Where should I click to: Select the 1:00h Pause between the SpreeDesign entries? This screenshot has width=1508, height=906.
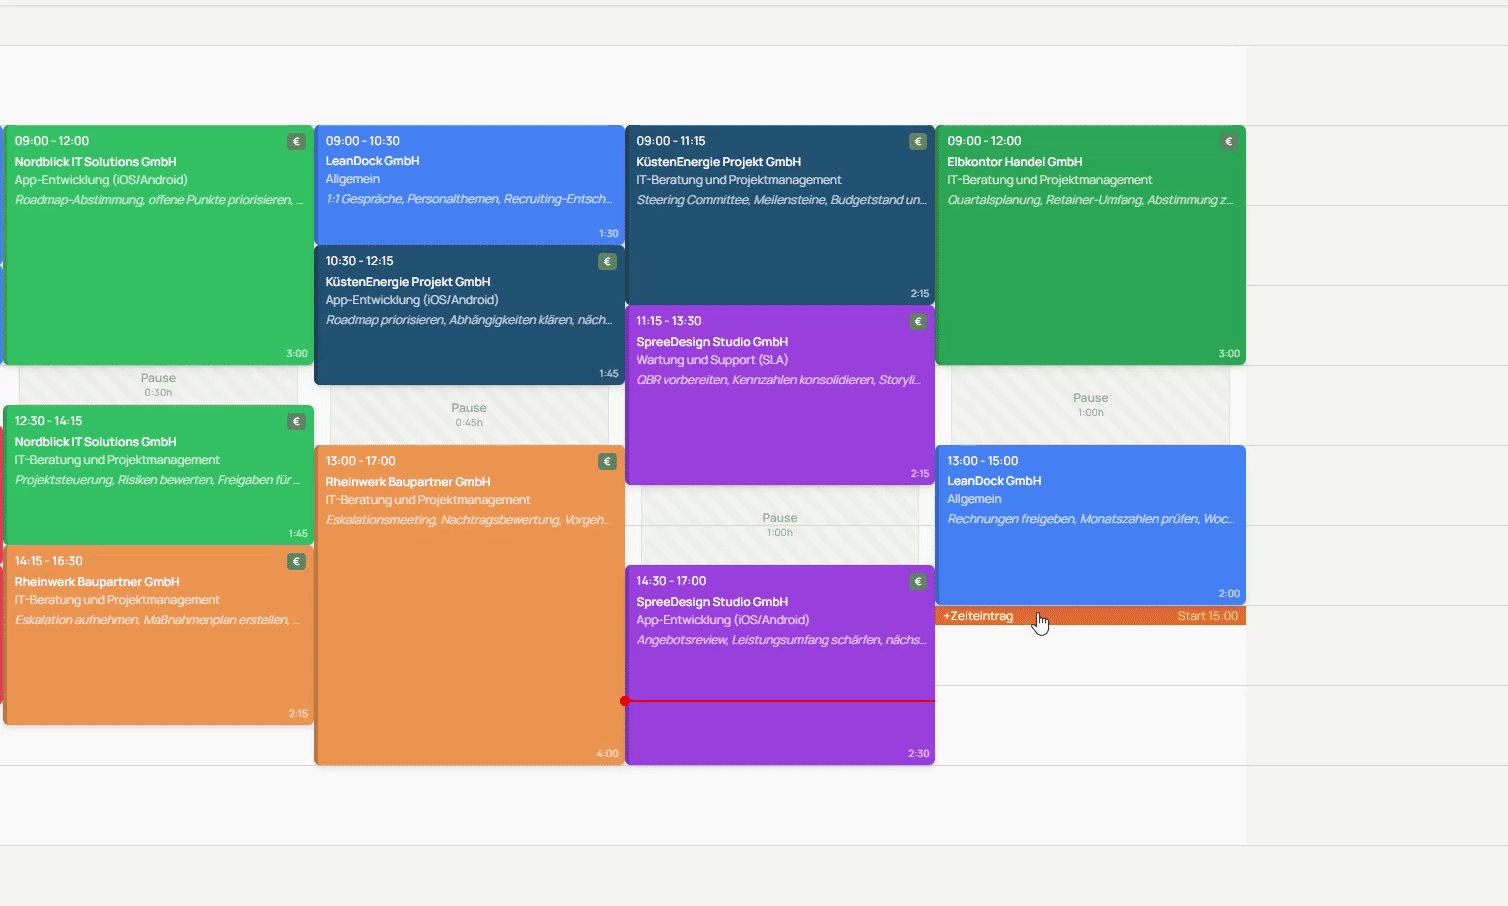pyautogui.click(x=779, y=524)
